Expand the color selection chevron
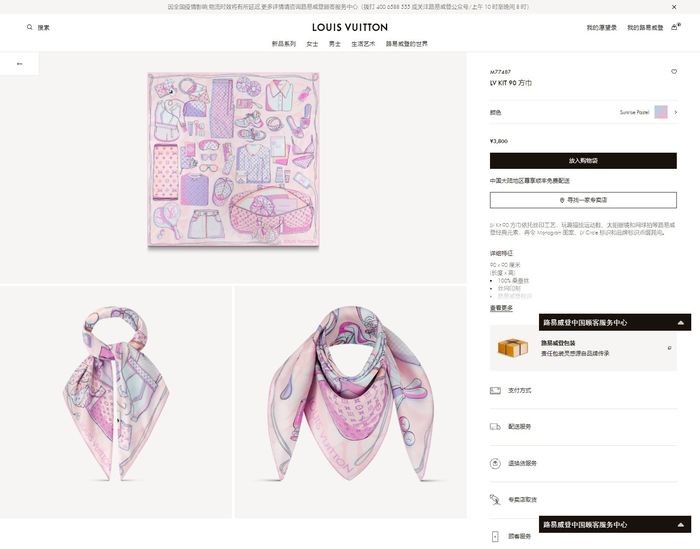700x549 pixels. pyautogui.click(x=675, y=112)
